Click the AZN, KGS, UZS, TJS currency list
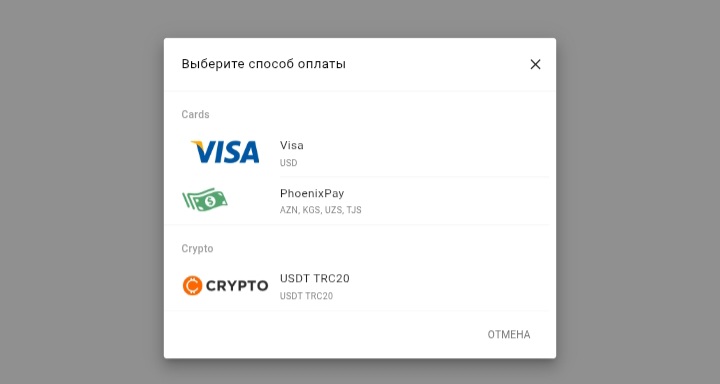Image resolution: width=720 pixels, height=384 pixels. pos(321,210)
